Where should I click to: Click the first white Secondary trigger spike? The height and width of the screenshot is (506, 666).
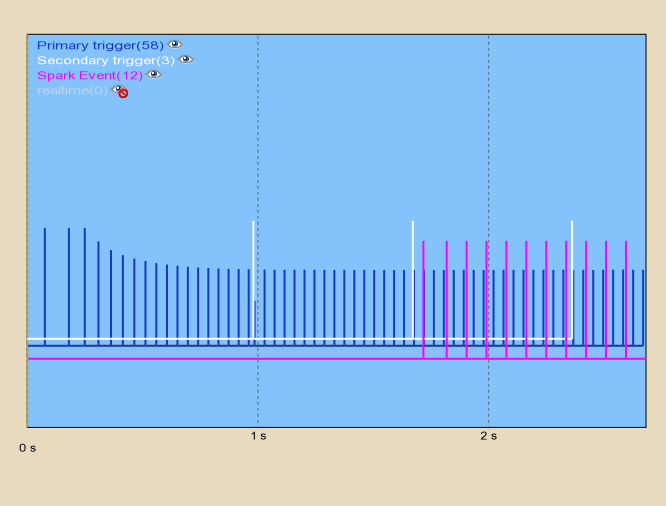tap(253, 260)
